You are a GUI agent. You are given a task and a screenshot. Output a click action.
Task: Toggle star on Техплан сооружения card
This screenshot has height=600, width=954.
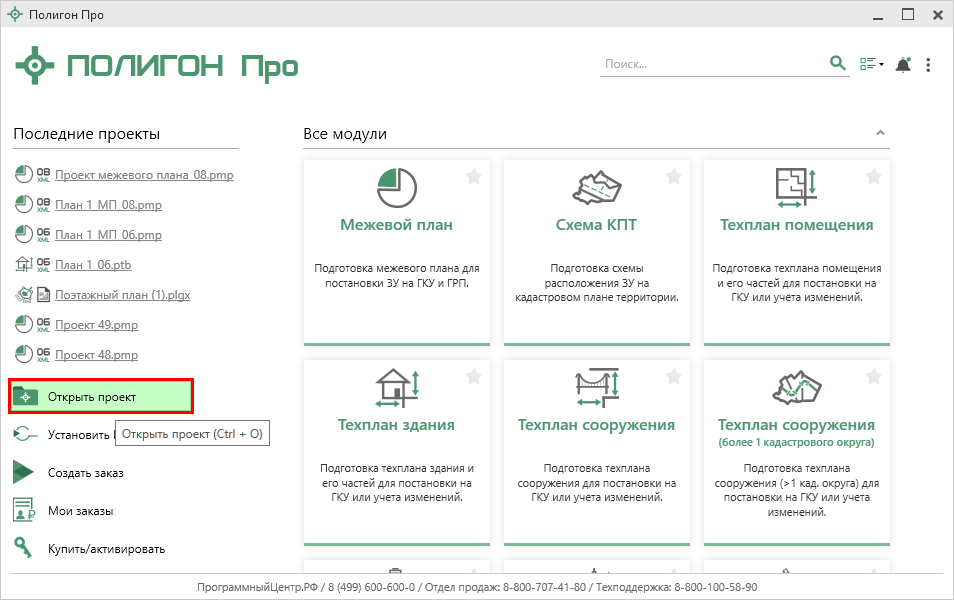pyautogui.click(x=674, y=377)
